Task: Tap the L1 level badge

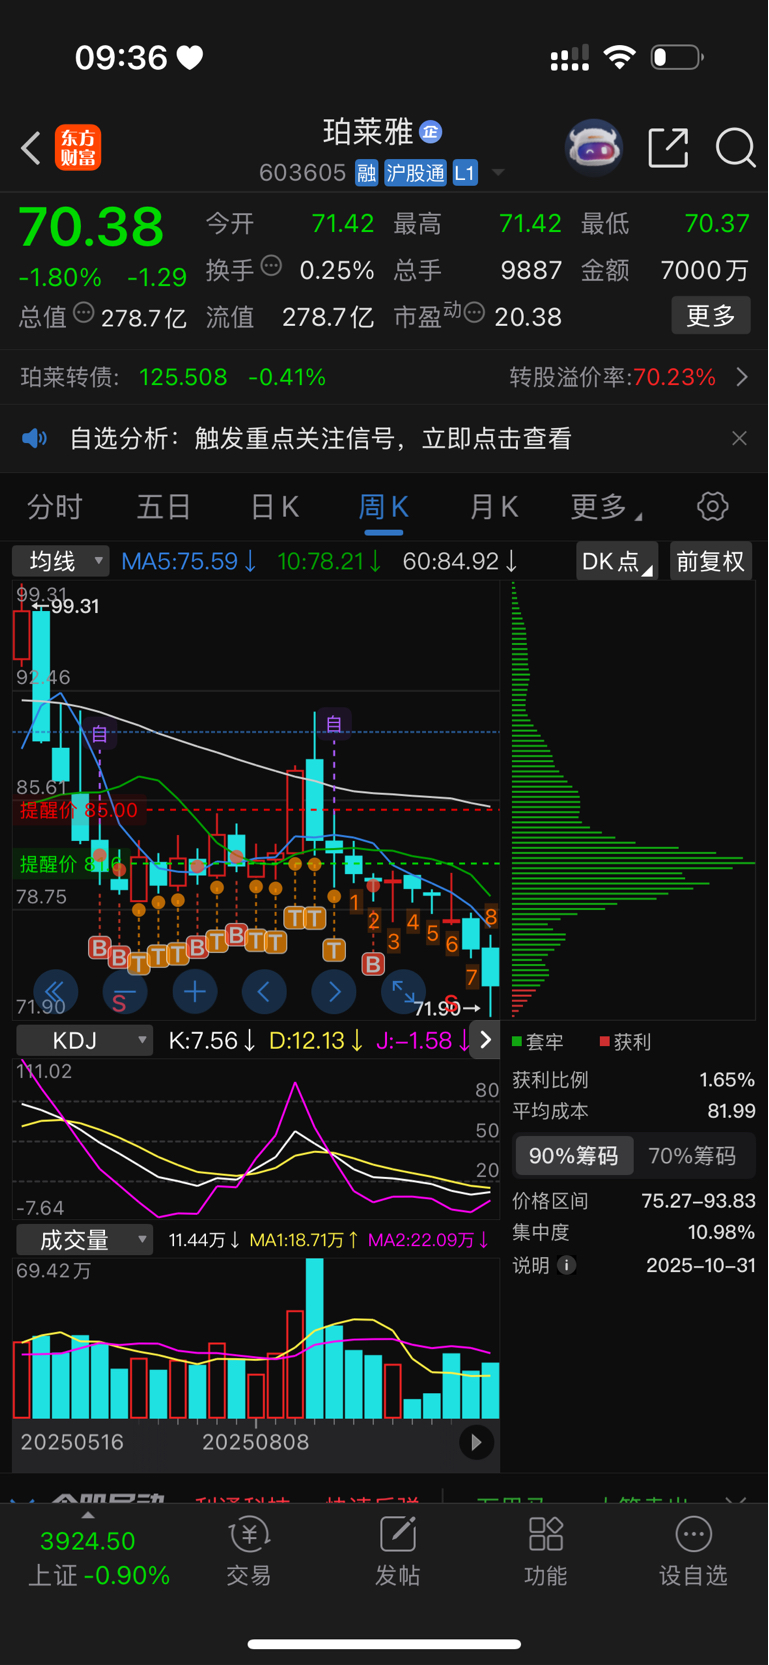Action: (465, 173)
